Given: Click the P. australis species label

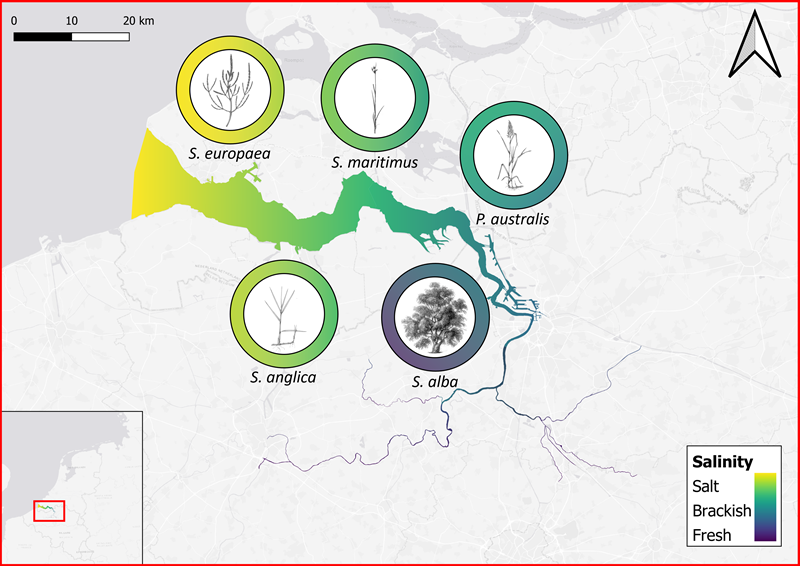Looking at the screenshot, I should pos(513,217).
